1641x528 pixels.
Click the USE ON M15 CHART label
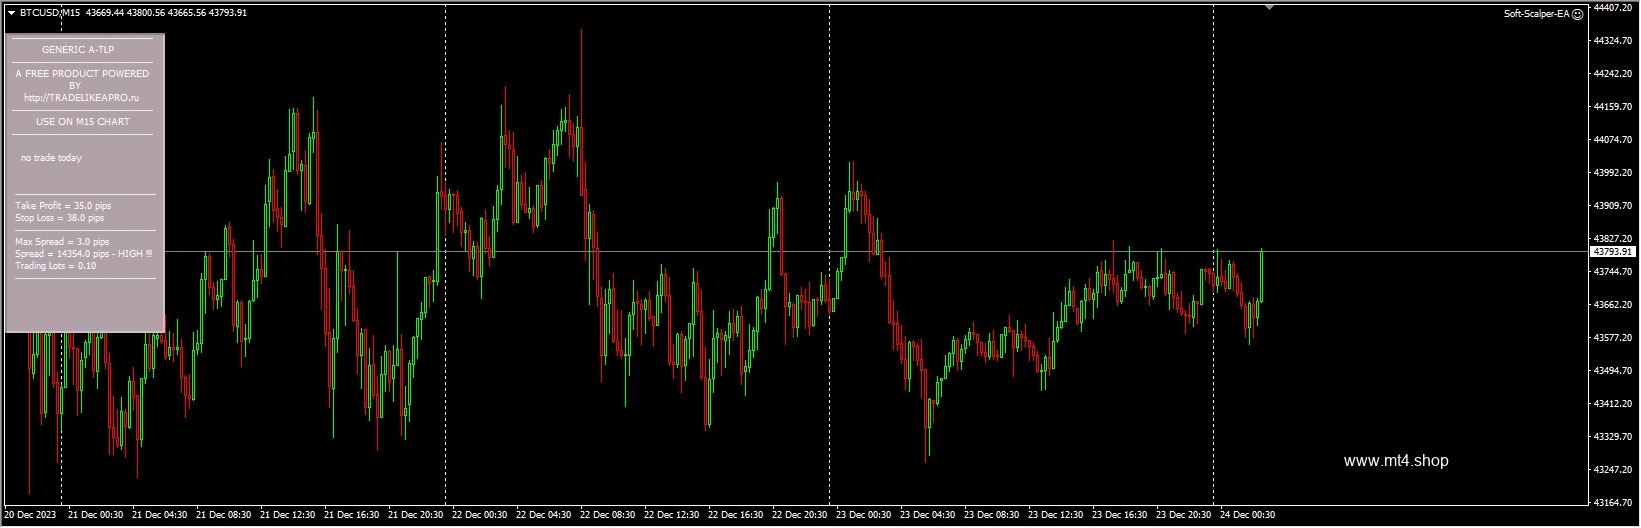tap(83, 122)
